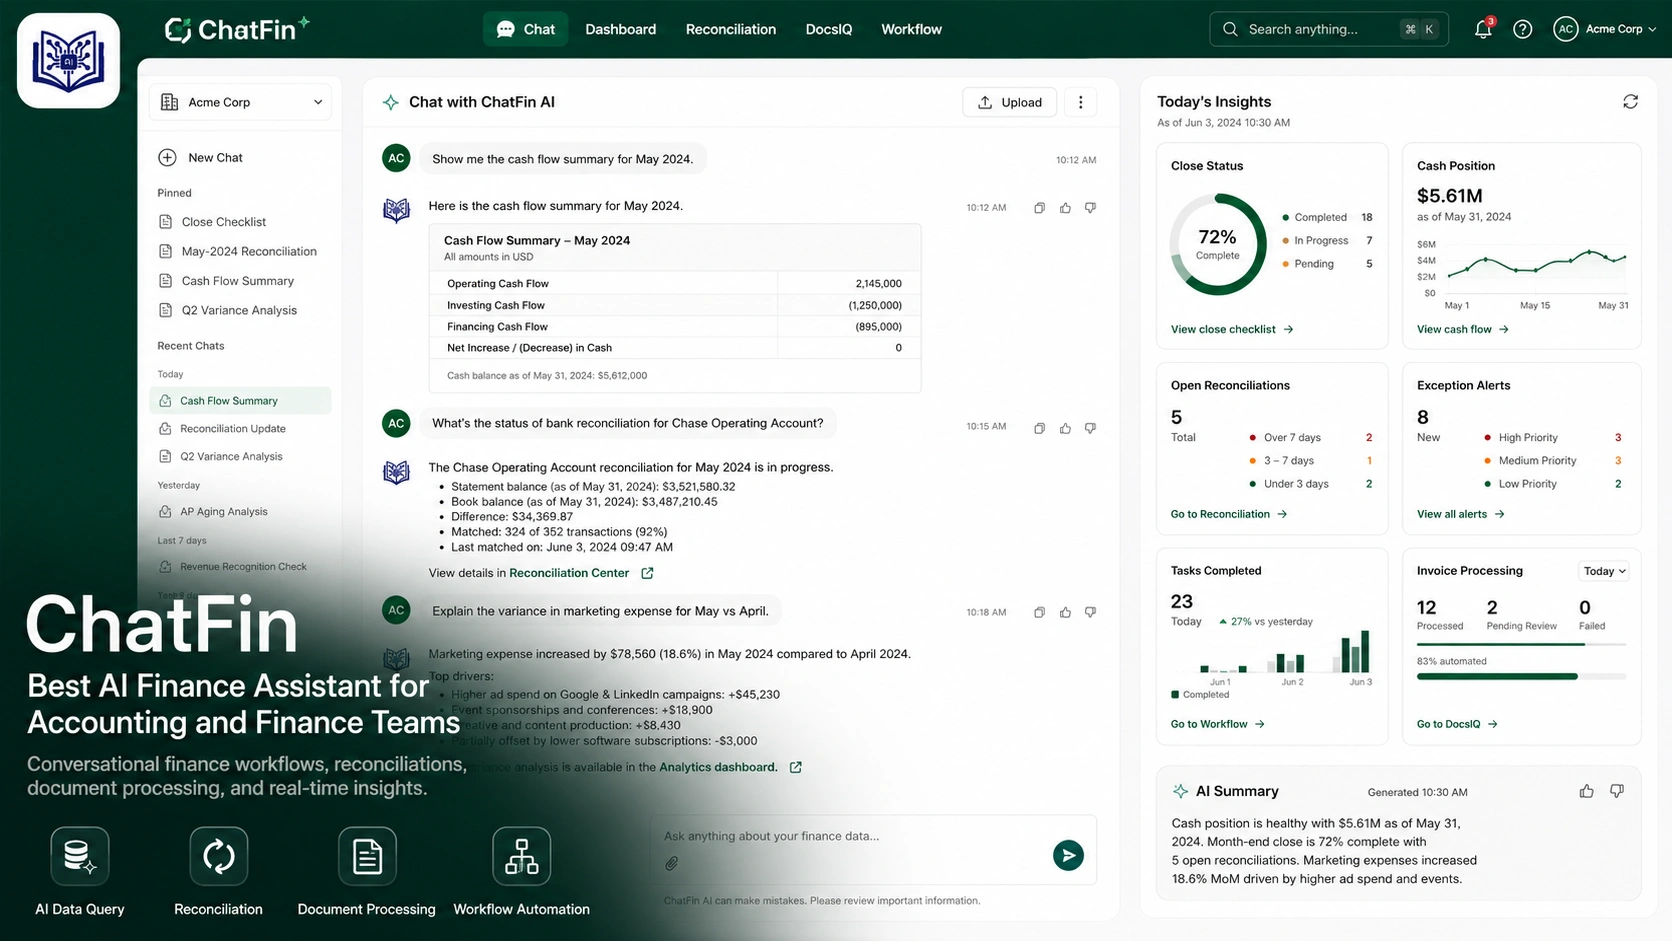1672x941 pixels.
Task: Click Go to Workflow link
Action: tap(1217, 724)
